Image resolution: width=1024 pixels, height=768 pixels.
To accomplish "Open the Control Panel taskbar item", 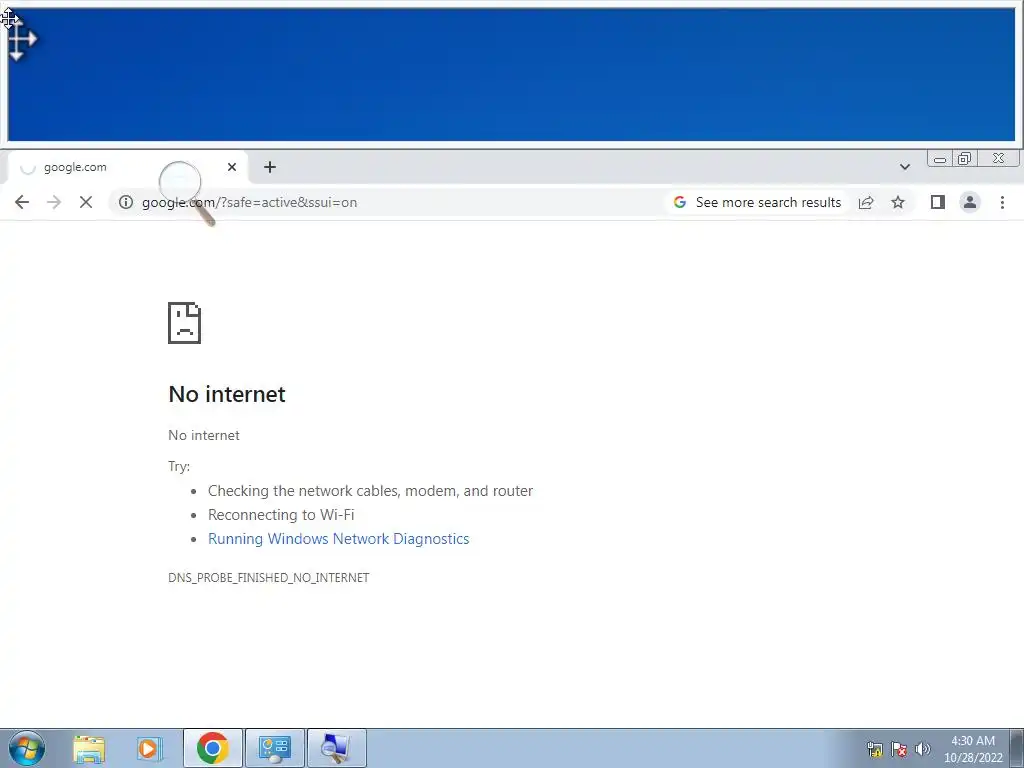I will (274, 748).
